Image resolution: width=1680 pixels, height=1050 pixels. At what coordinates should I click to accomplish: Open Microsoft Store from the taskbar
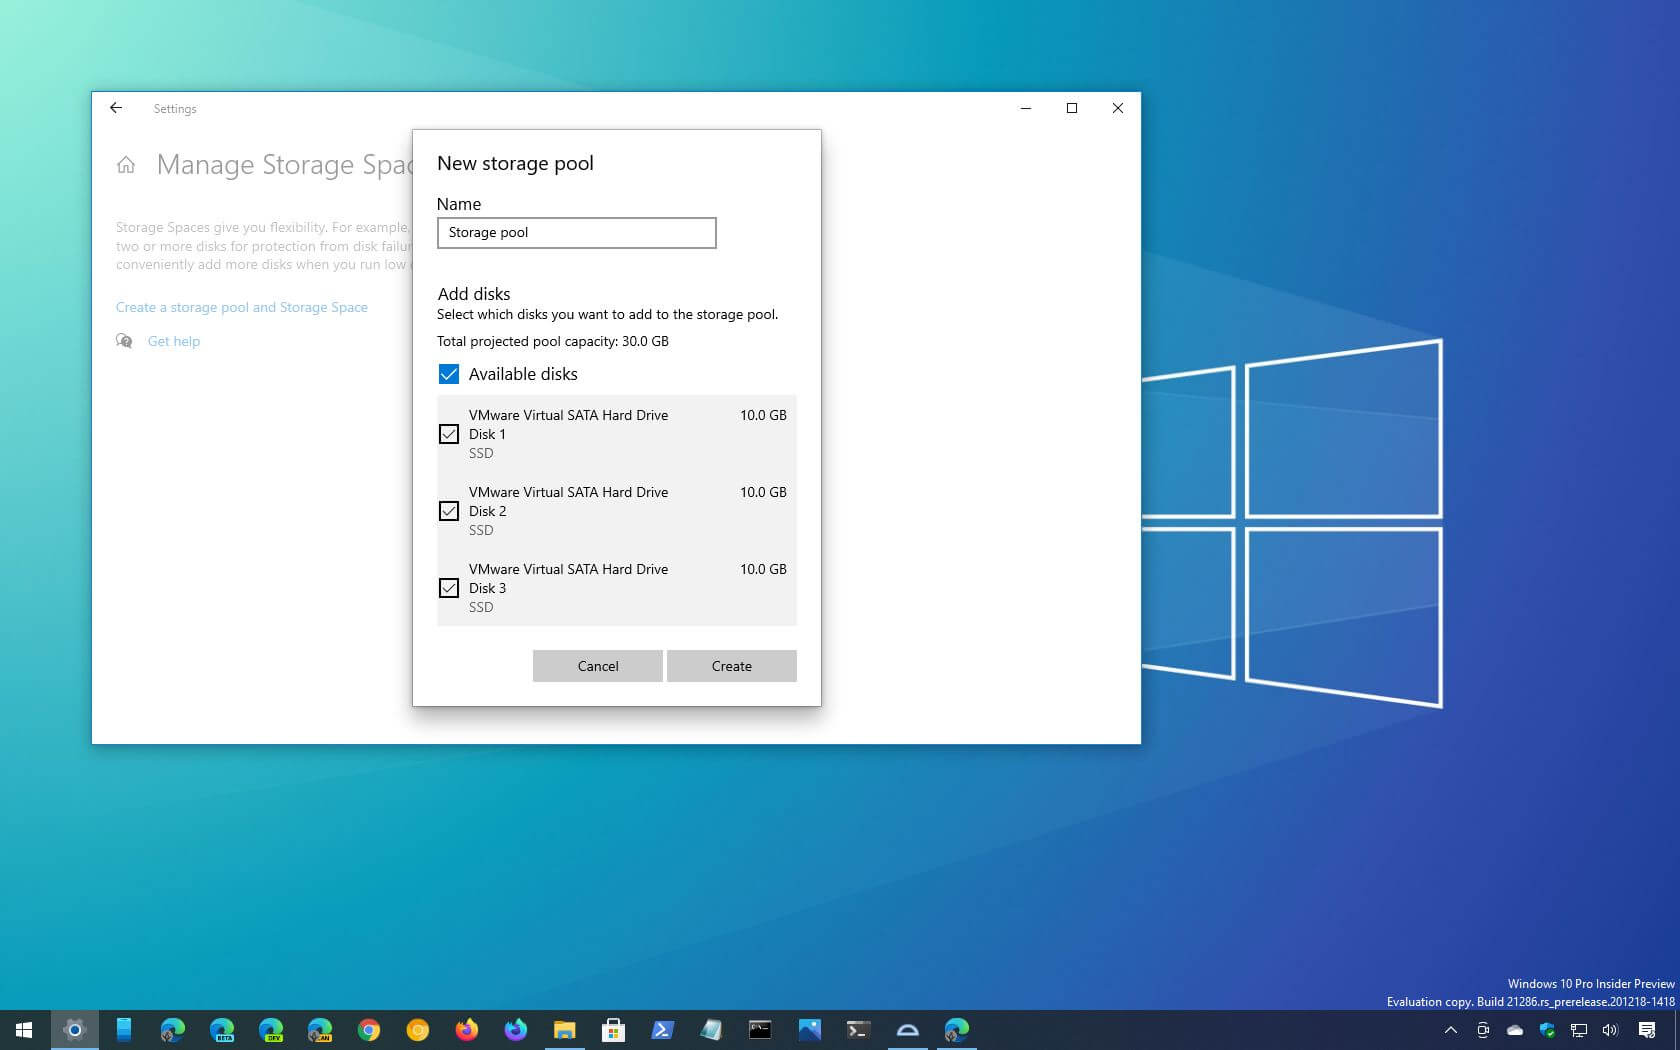pos(613,1030)
